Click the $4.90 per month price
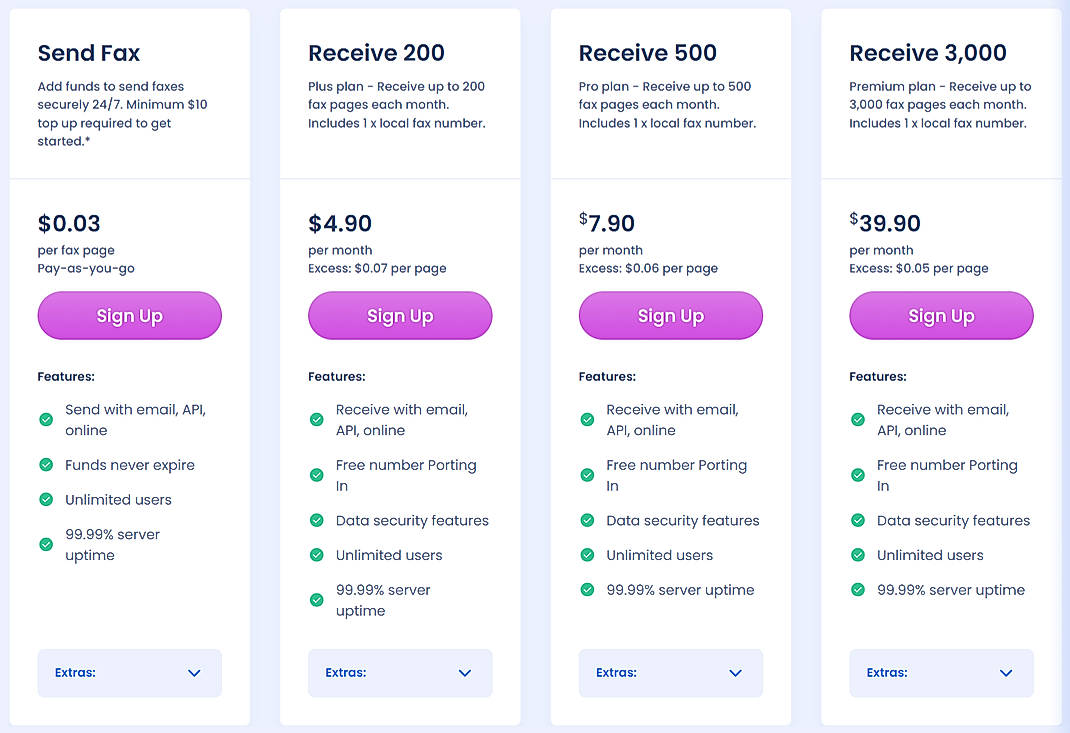 [340, 224]
